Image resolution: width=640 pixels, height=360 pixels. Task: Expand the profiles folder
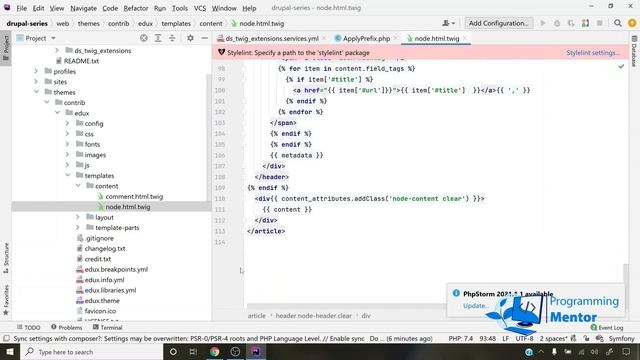coord(36,71)
